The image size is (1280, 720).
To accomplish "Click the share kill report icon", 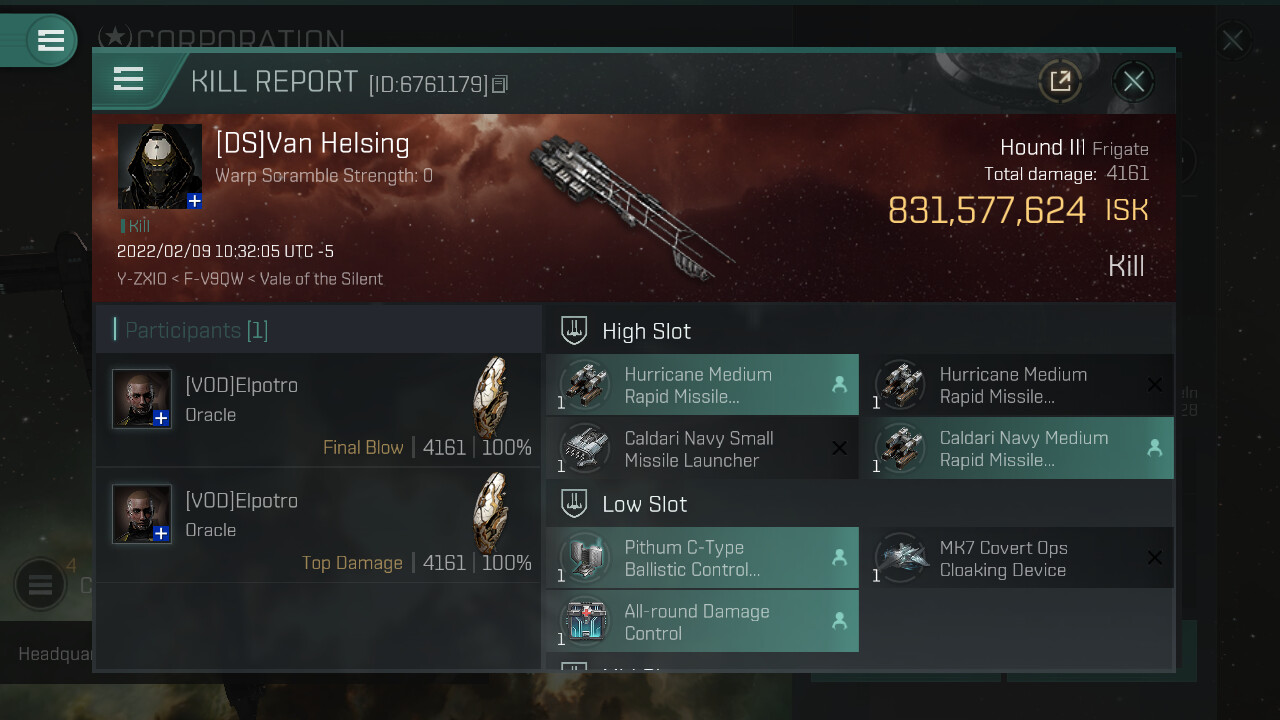I will click(1060, 81).
